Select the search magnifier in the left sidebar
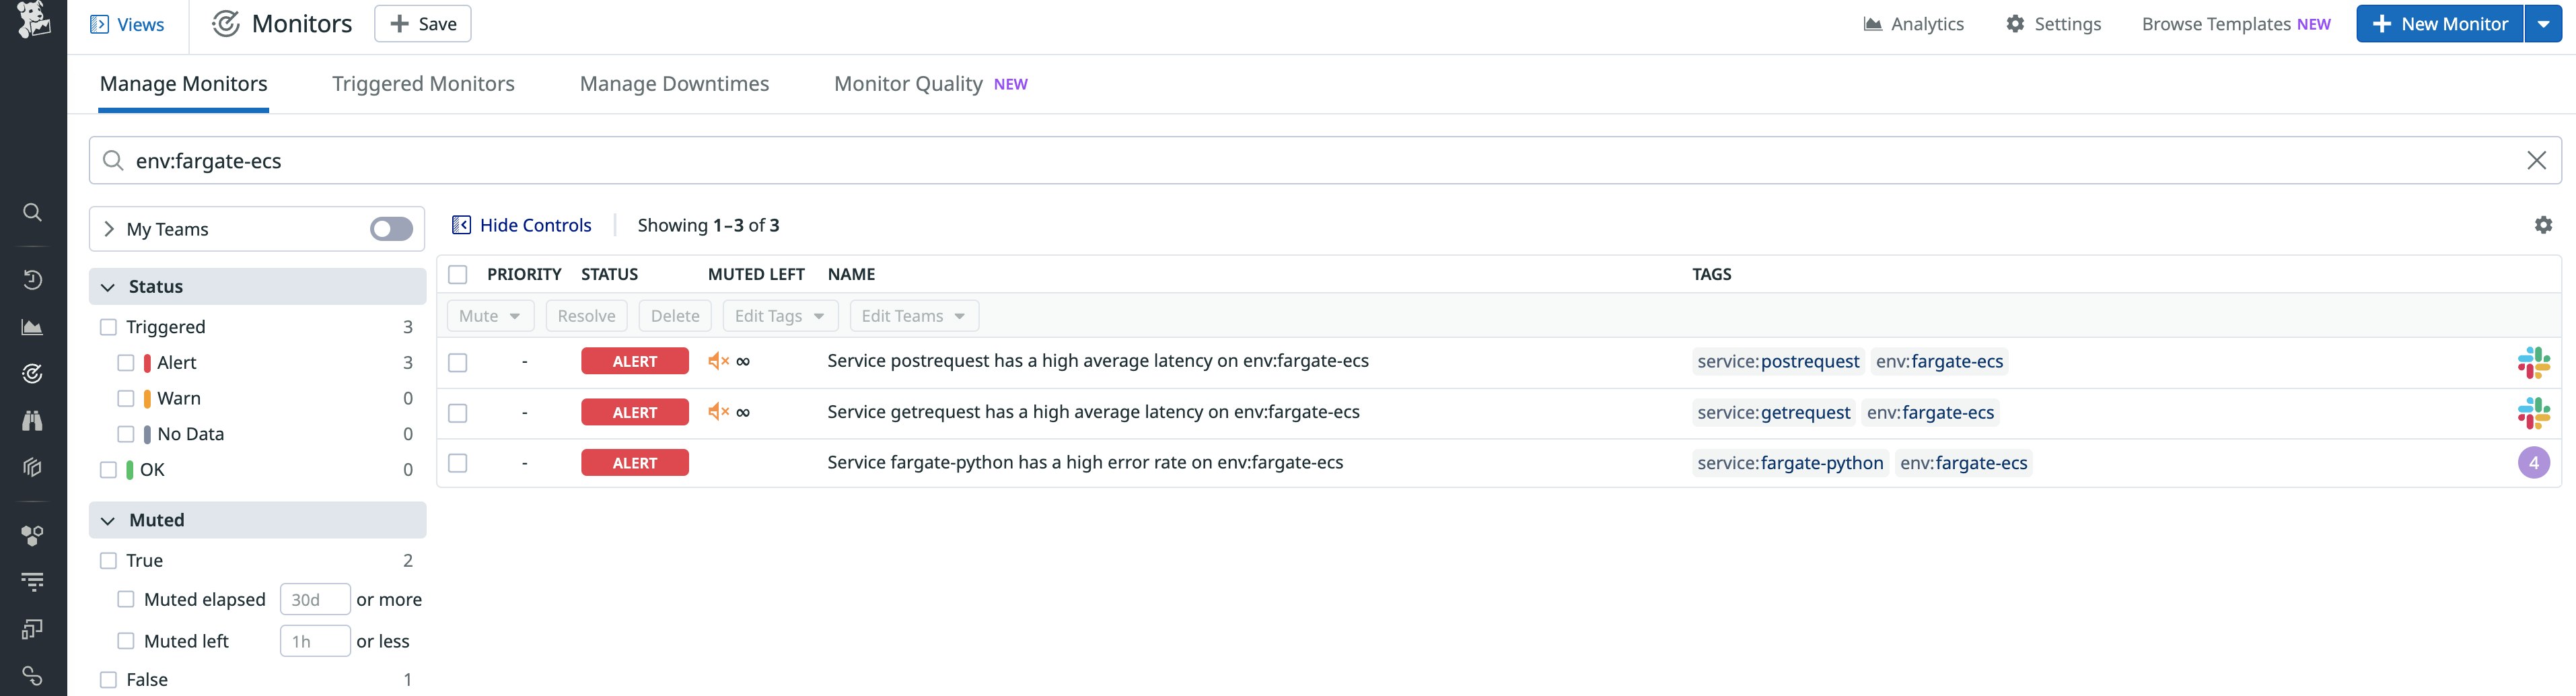2576x696 pixels. point(33,212)
